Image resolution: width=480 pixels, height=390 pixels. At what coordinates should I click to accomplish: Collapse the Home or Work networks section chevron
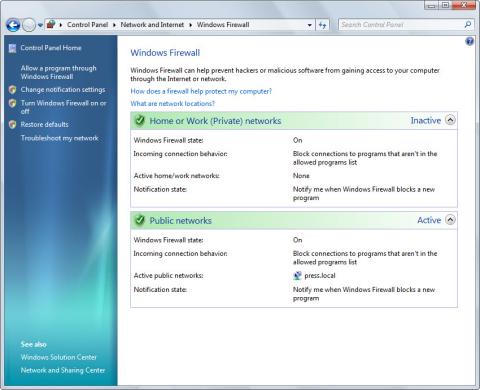pyautogui.click(x=450, y=120)
